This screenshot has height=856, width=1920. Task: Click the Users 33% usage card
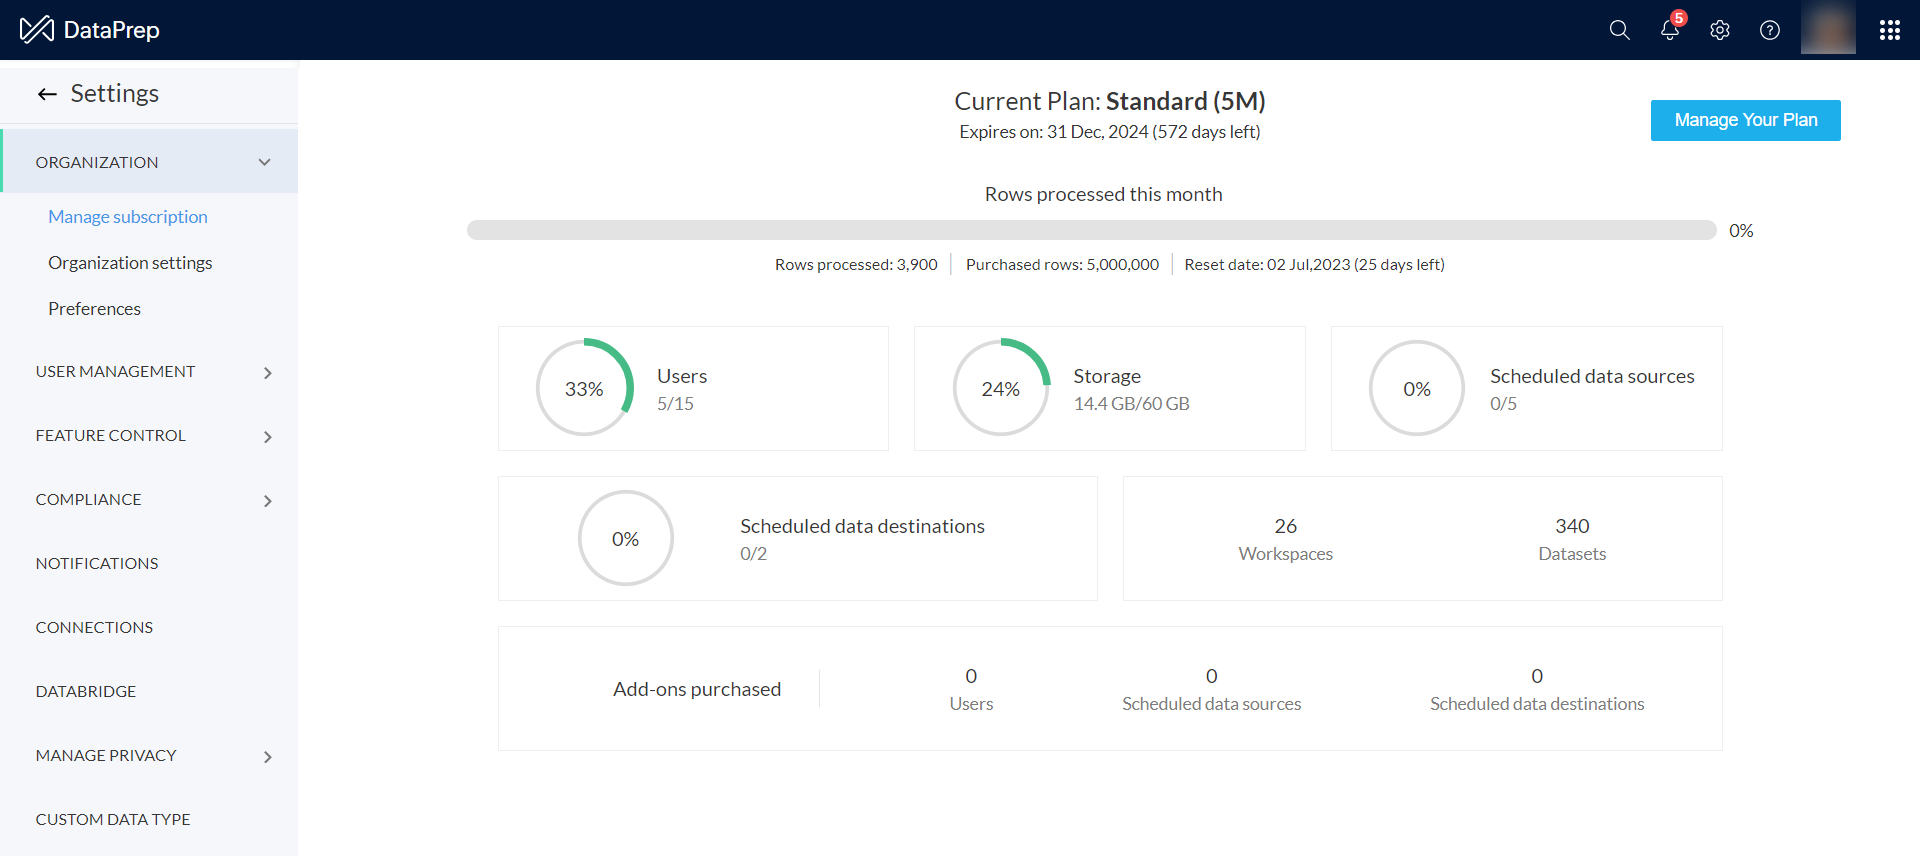pyautogui.click(x=693, y=388)
